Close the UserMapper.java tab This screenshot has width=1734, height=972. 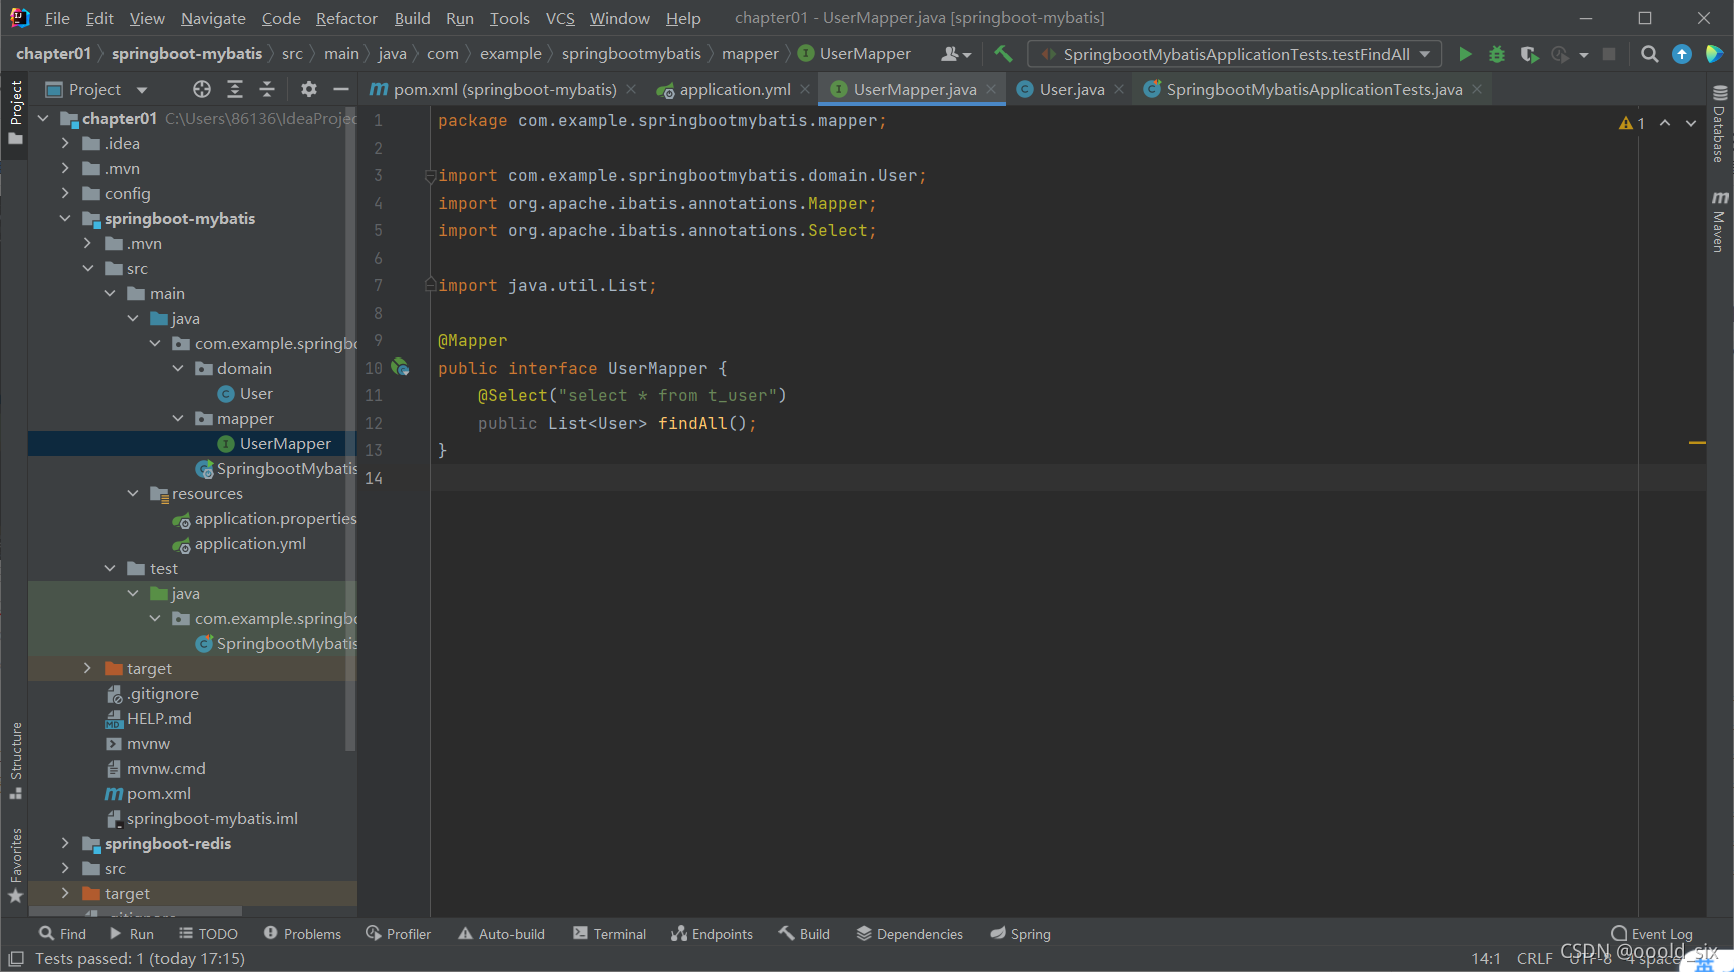pos(991,89)
